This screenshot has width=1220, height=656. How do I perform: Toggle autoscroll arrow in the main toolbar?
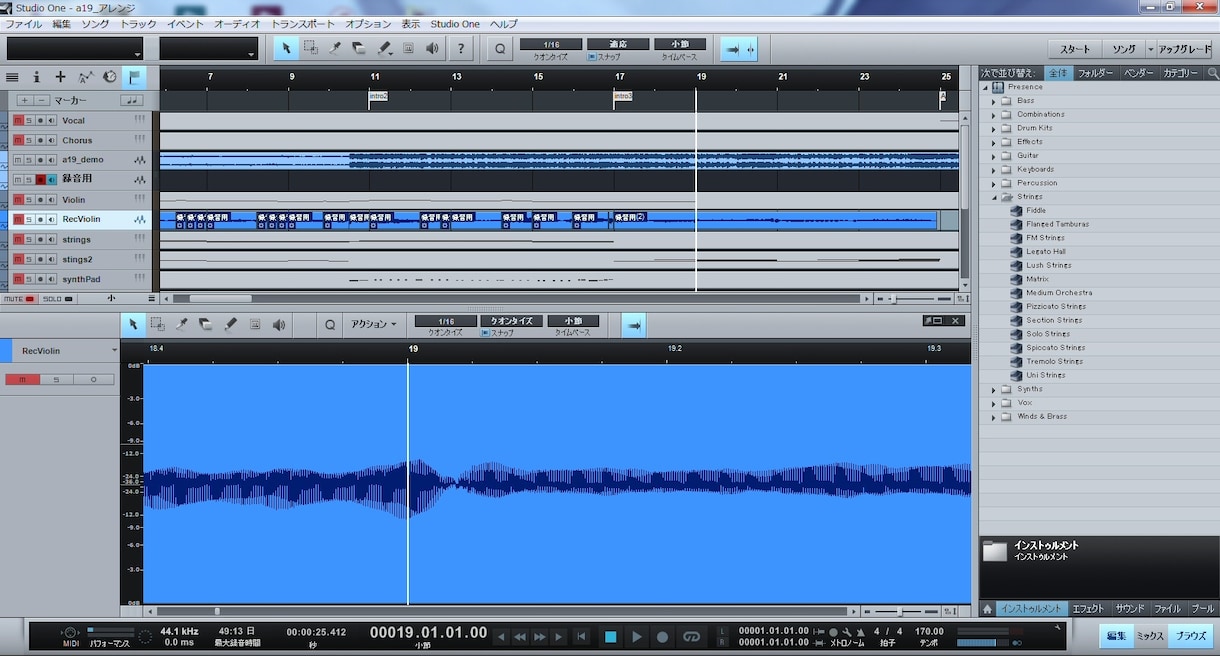731,48
